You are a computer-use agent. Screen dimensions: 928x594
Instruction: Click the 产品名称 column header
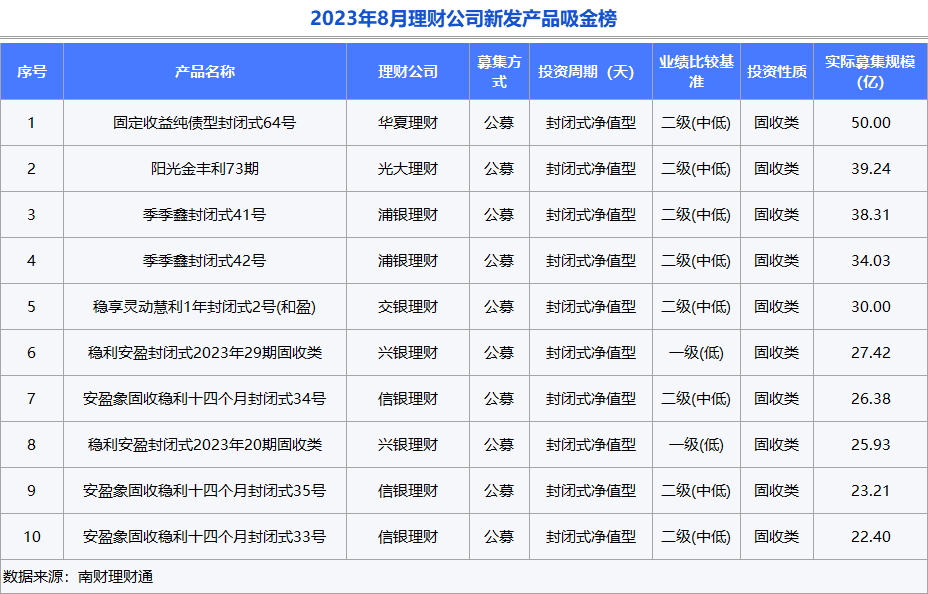tap(205, 72)
